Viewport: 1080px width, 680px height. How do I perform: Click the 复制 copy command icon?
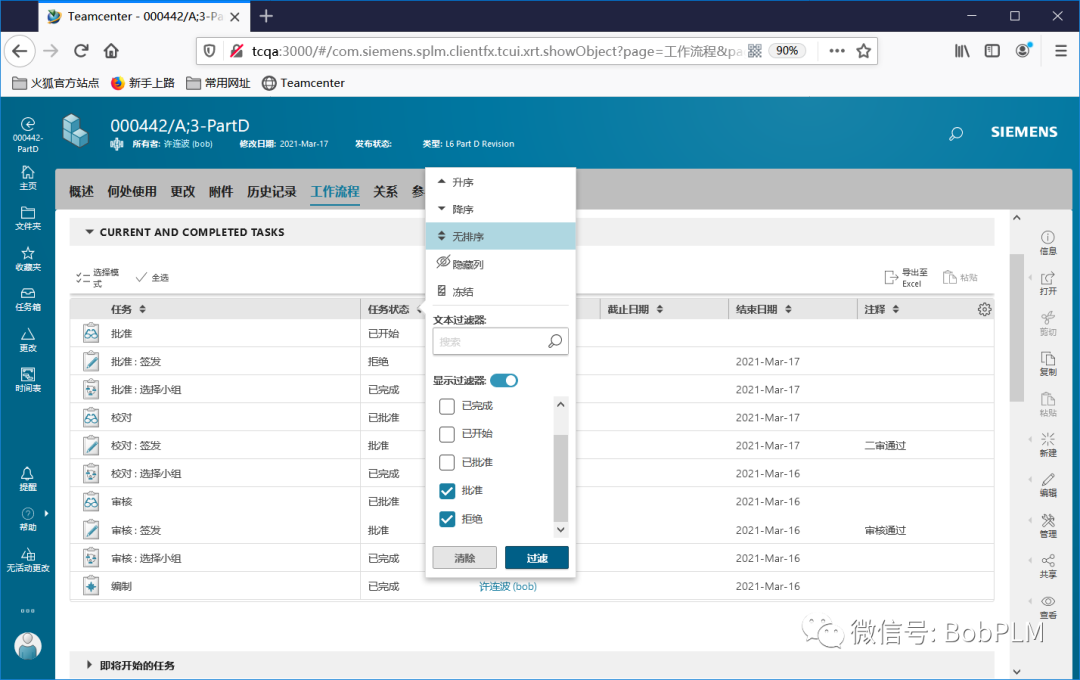tap(1048, 364)
